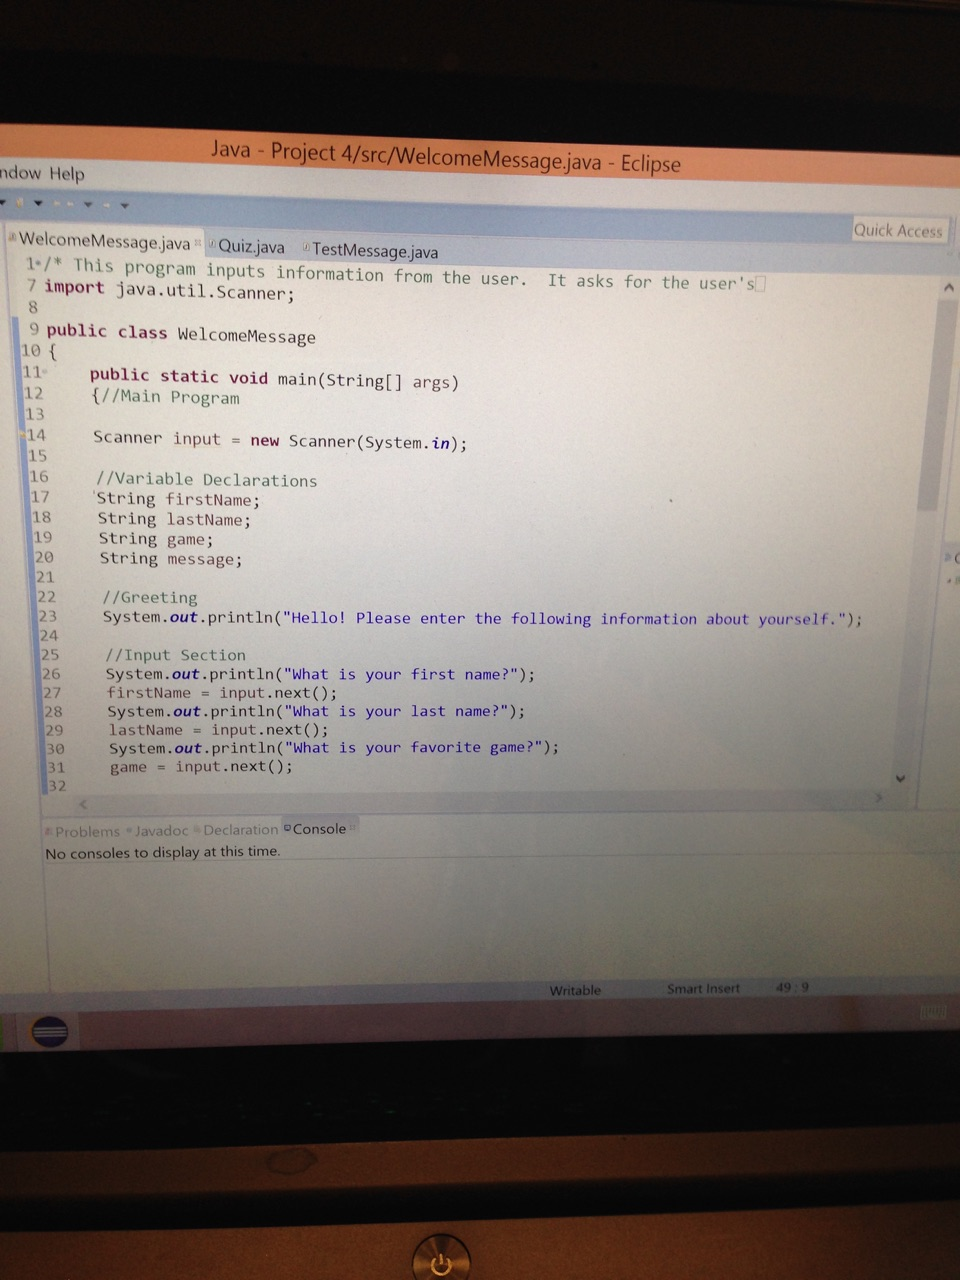This screenshot has height=1280, width=960.
Task: Click the "String lastName;" declaration
Action: click(x=174, y=519)
